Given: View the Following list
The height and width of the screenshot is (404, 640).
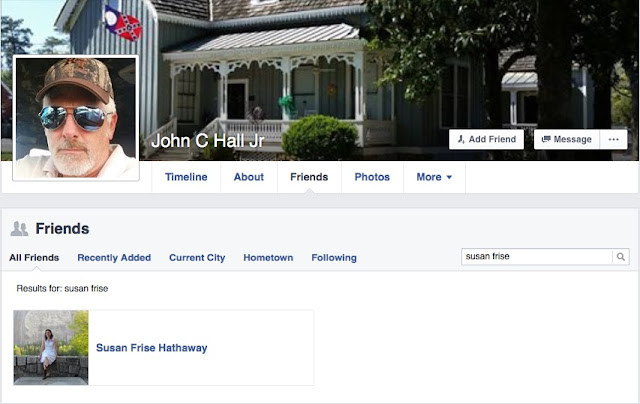Looking at the screenshot, I should (334, 258).
